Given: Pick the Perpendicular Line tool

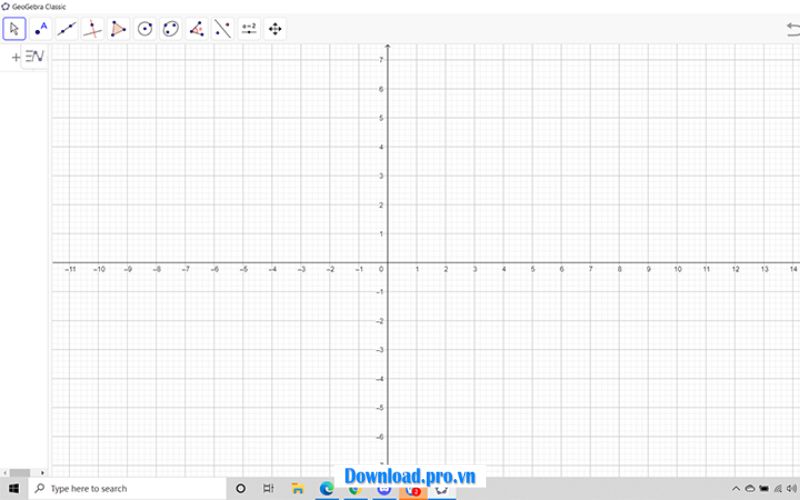Looking at the screenshot, I should pyautogui.click(x=92, y=29).
